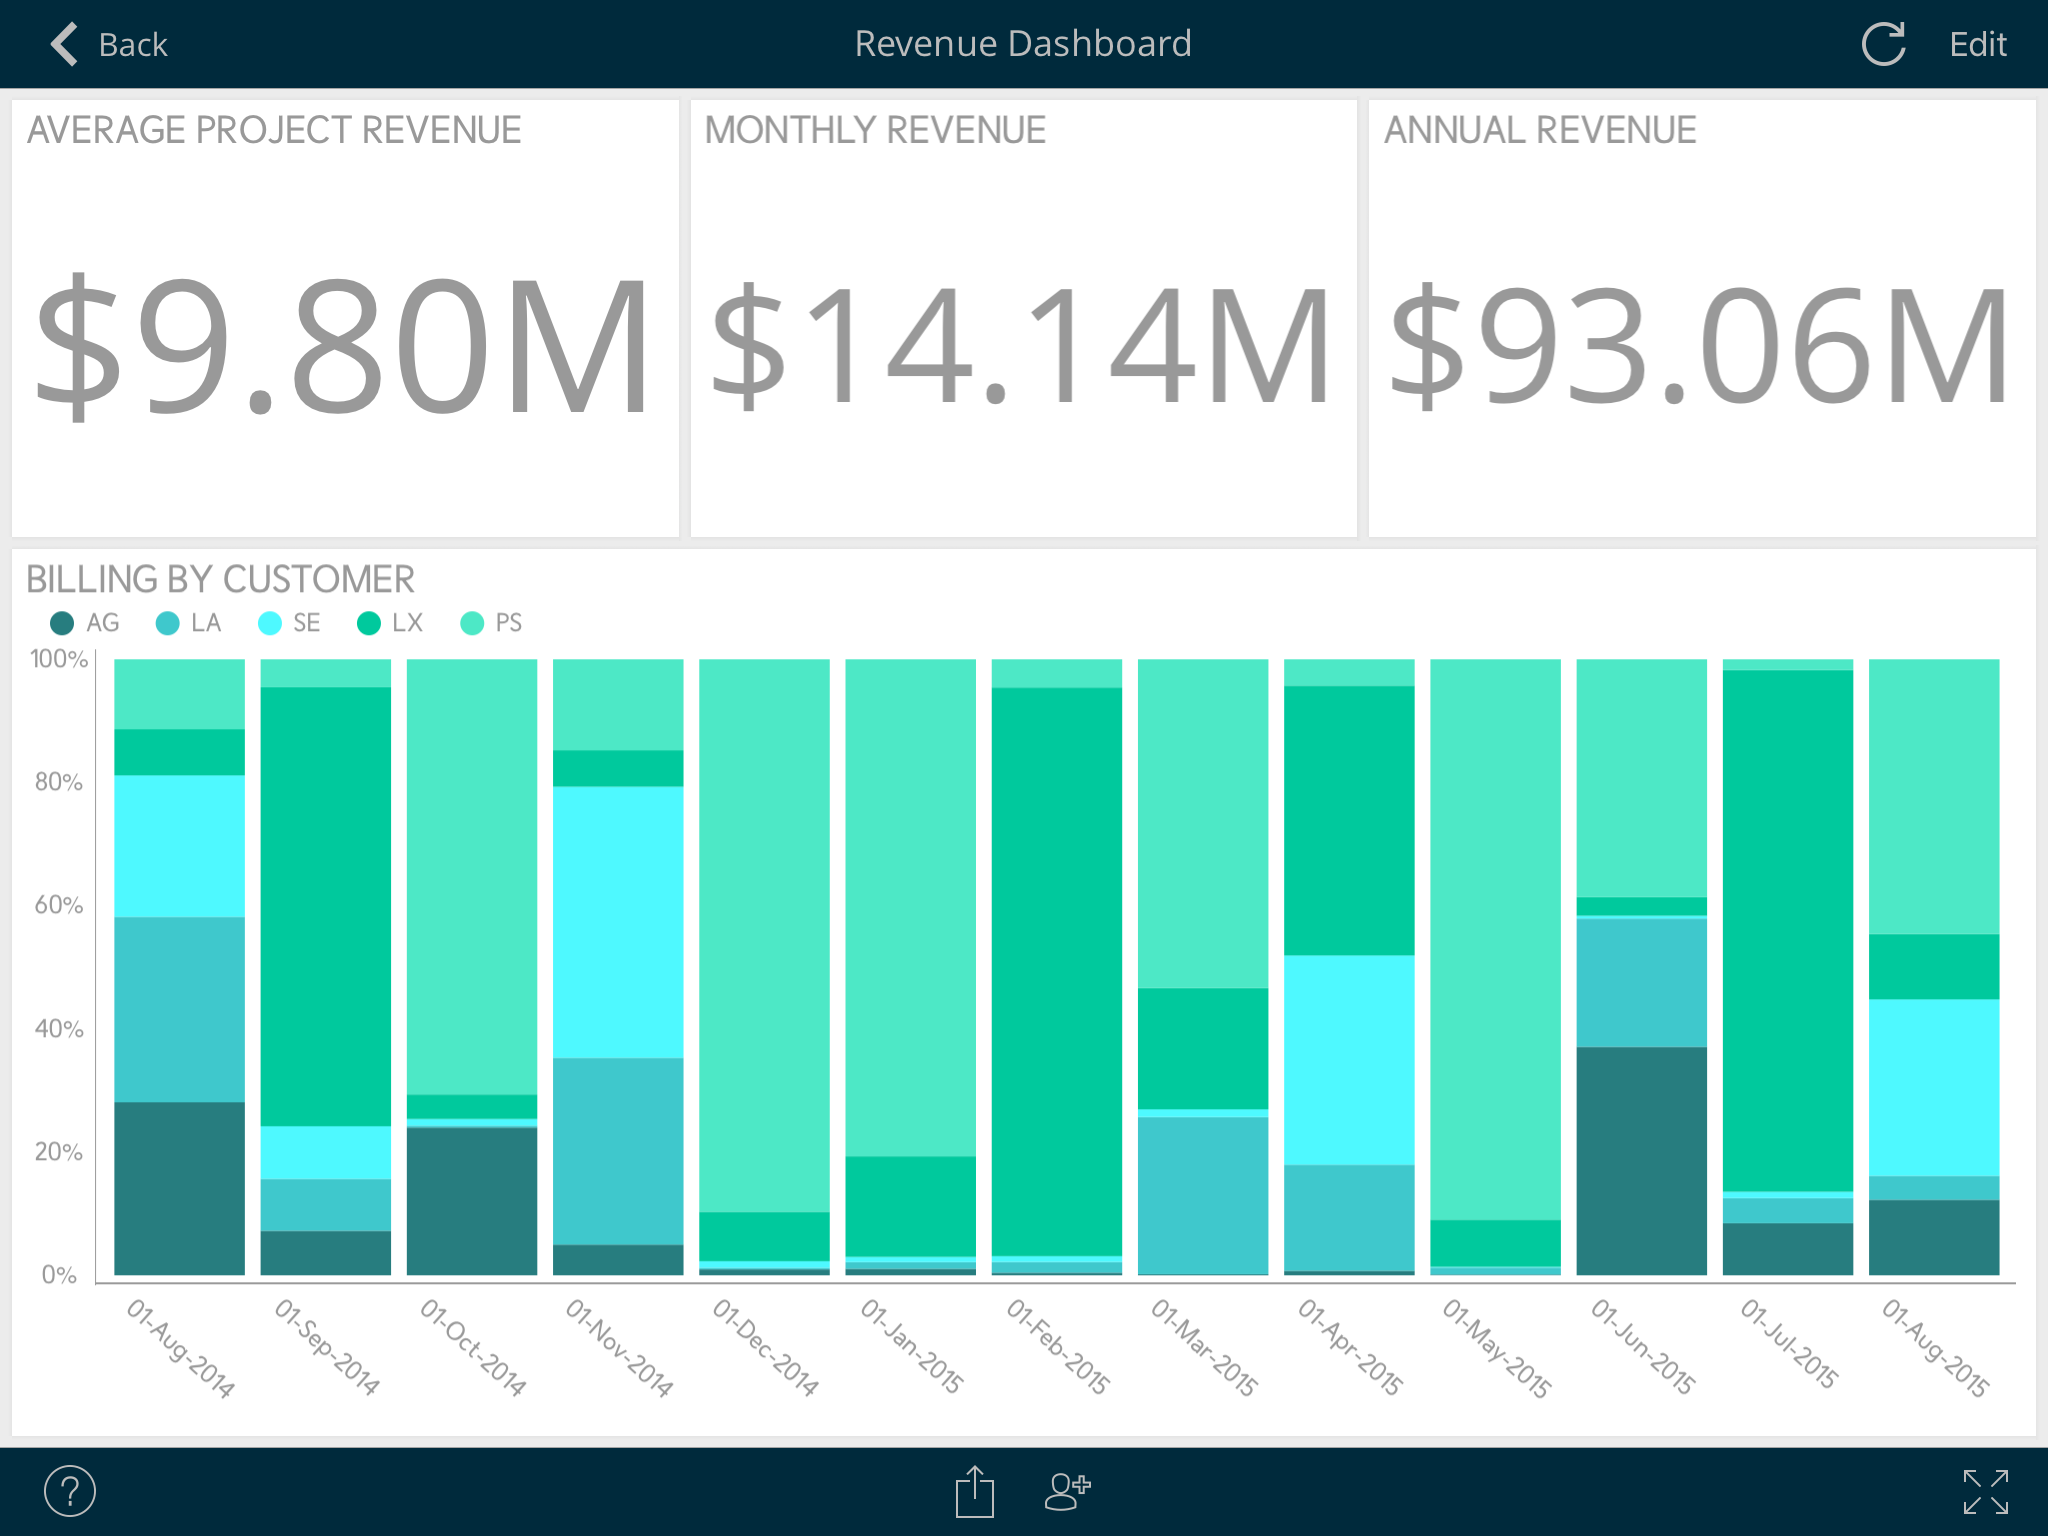
Task: Select the 01-Aug-2014 bar's dark AG segment
Action: click(x=180, y=1188)
